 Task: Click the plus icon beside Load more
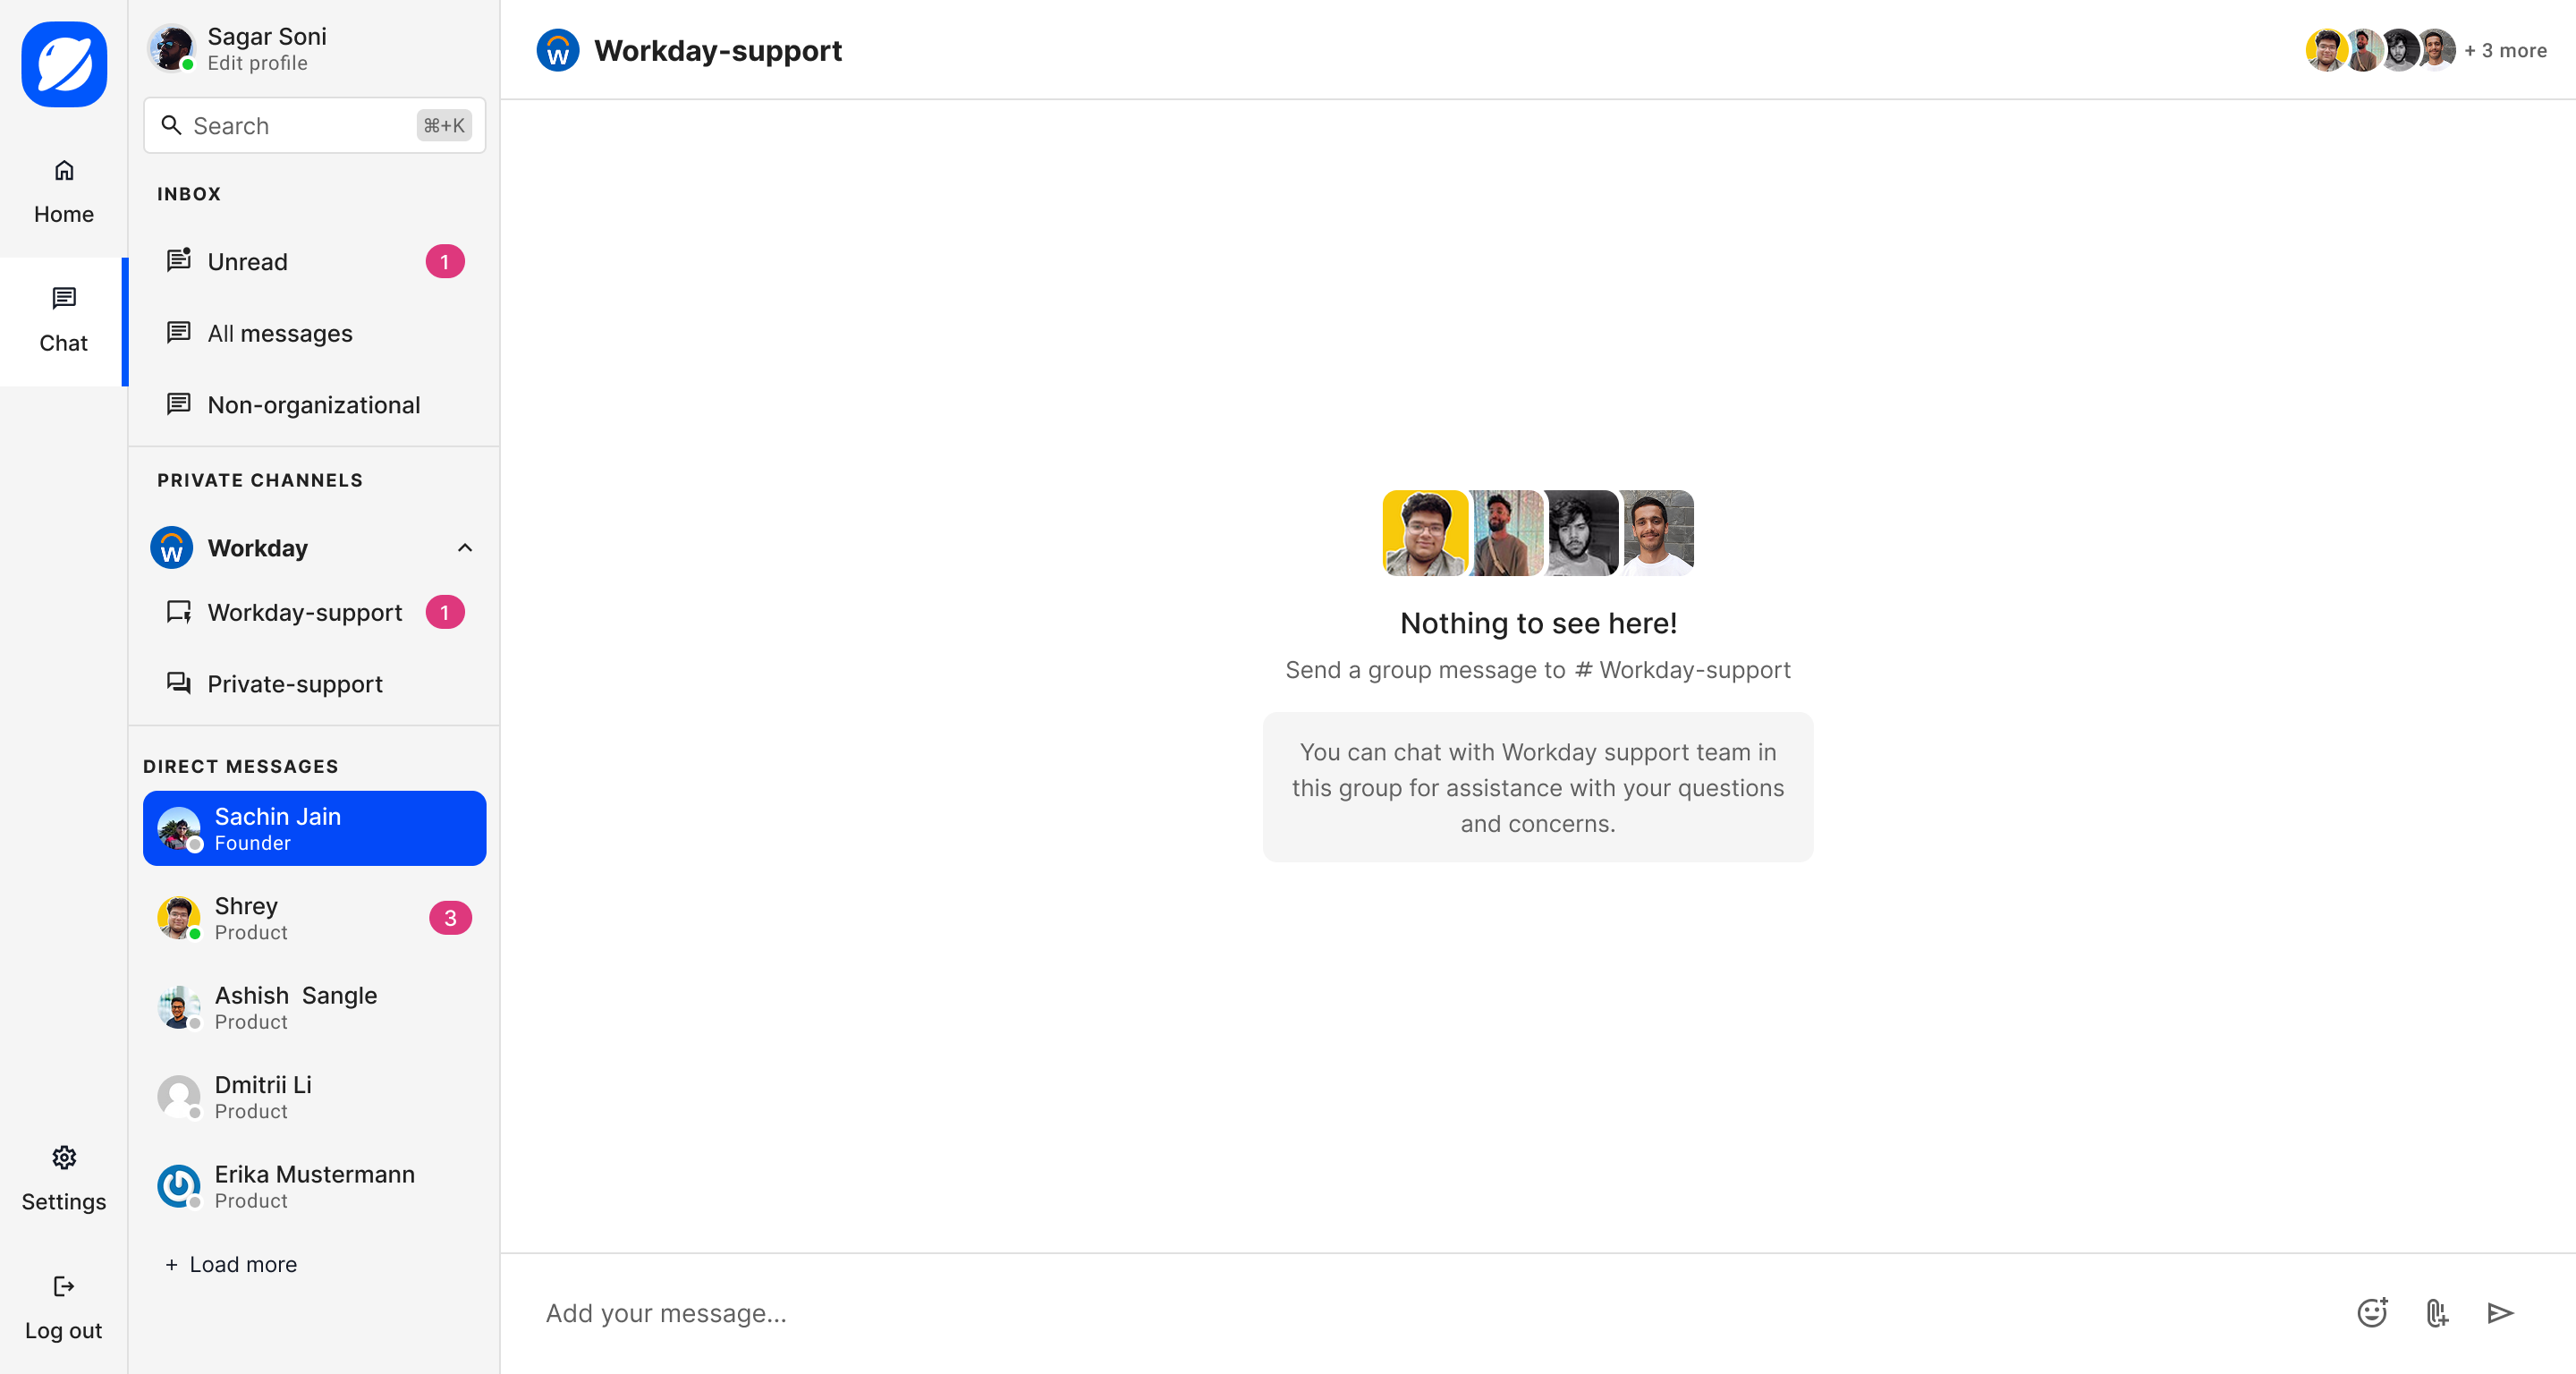(x=171, y=1264)
